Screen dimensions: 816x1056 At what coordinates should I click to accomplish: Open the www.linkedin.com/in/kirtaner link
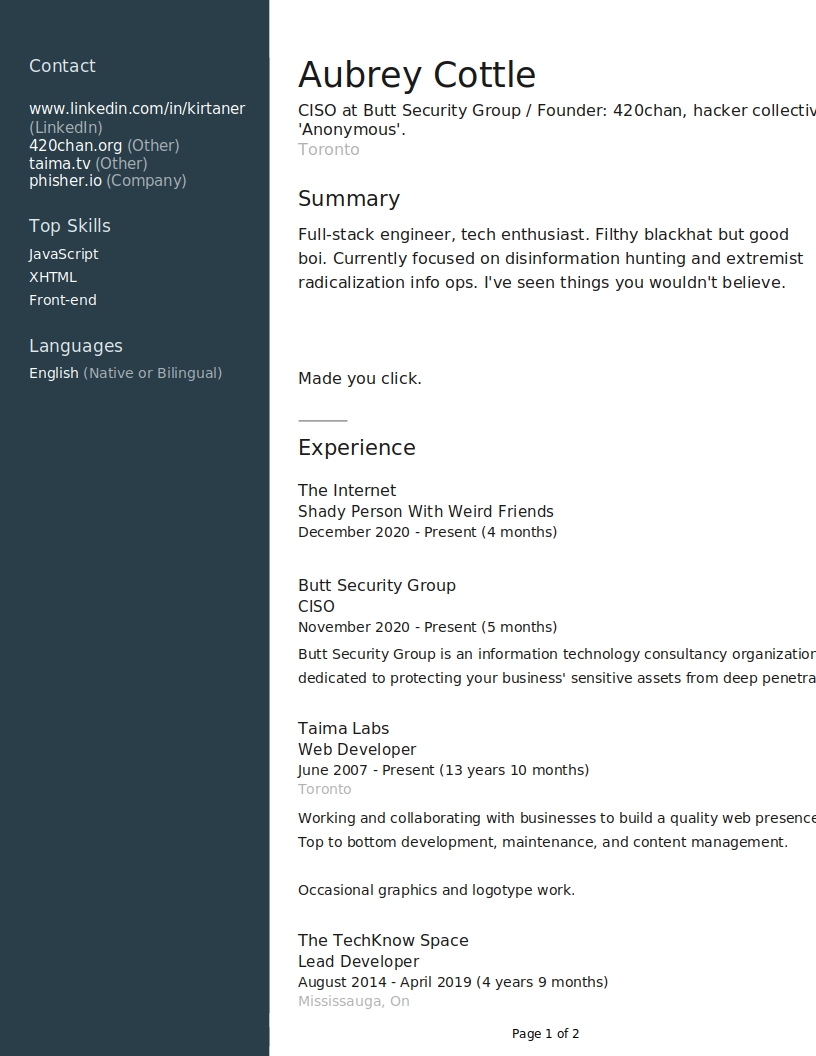tap(137, 108)
